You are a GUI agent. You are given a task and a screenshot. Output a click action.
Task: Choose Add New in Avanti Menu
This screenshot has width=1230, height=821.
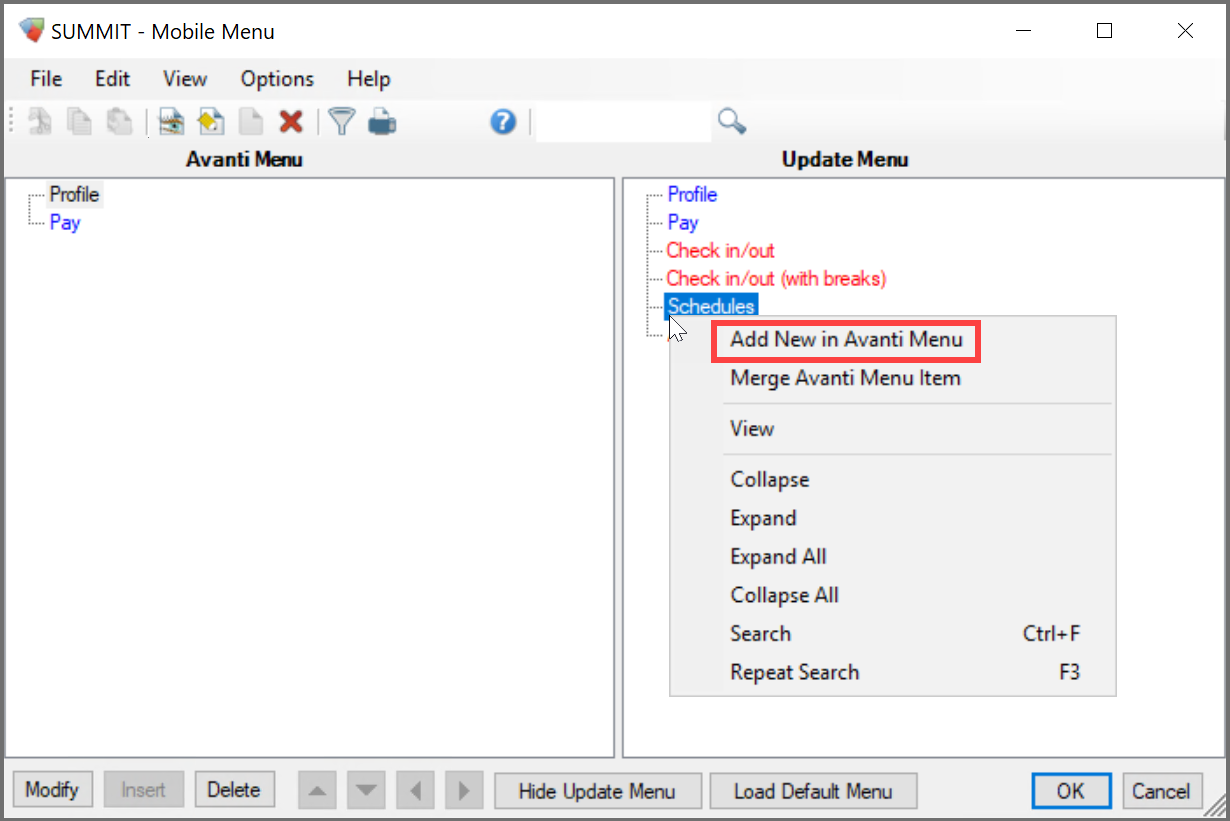point(846,340)
